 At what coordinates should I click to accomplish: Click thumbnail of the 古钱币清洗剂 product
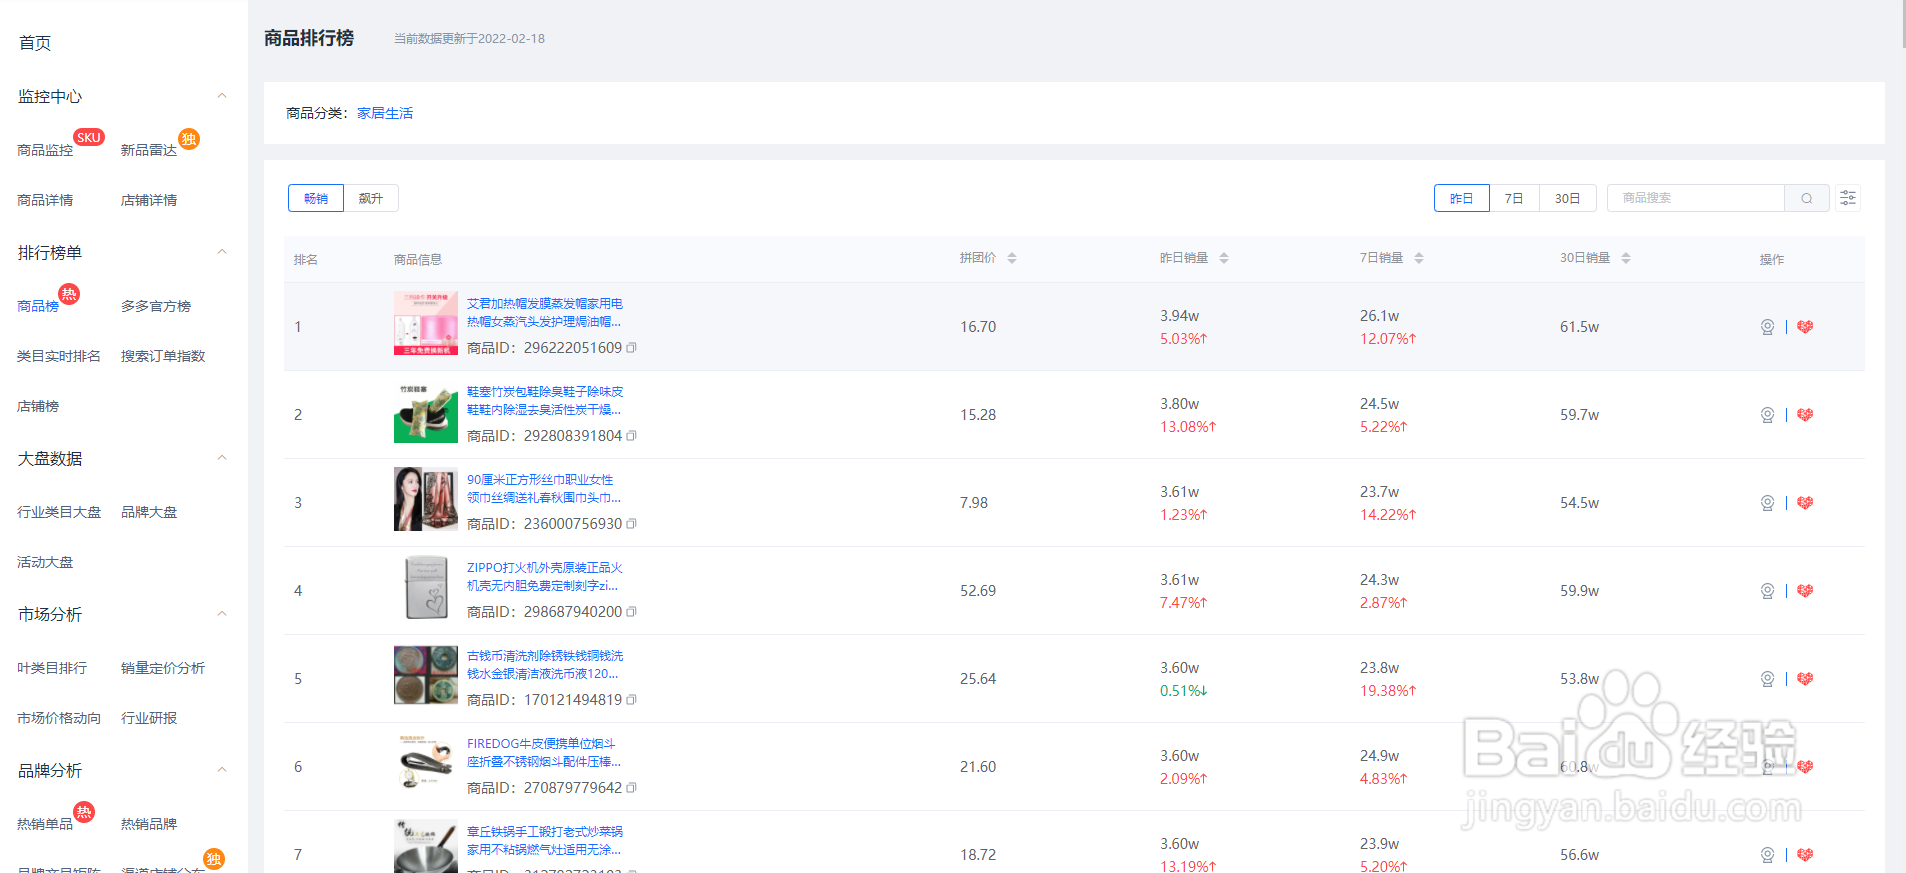coord(426,675)
